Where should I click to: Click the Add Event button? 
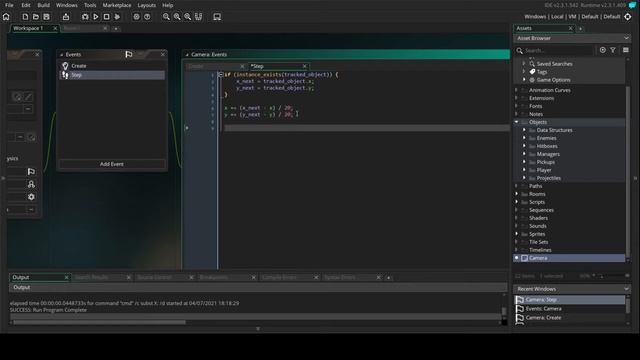click(112, 164)
